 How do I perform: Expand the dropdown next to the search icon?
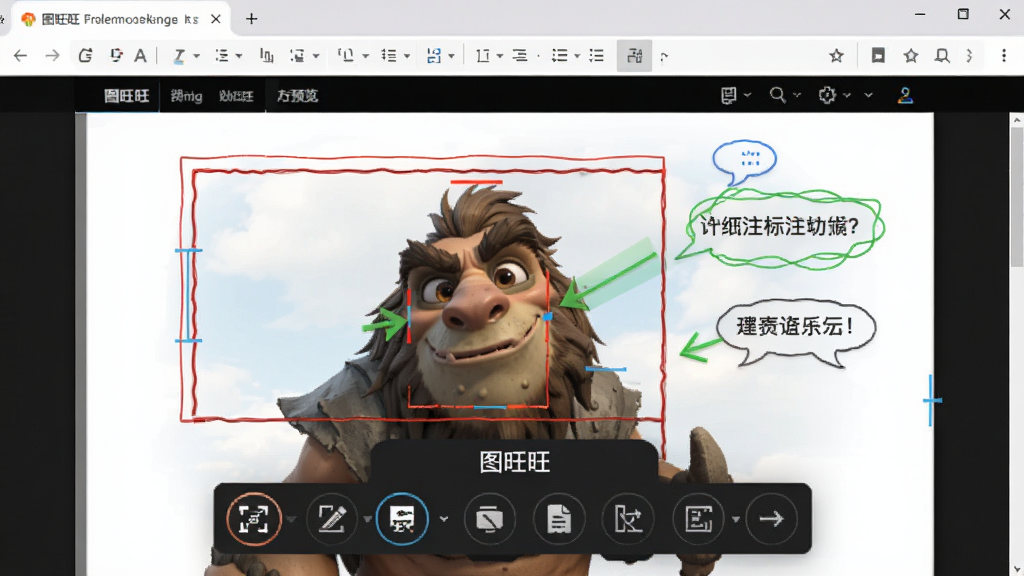(797, 95)
